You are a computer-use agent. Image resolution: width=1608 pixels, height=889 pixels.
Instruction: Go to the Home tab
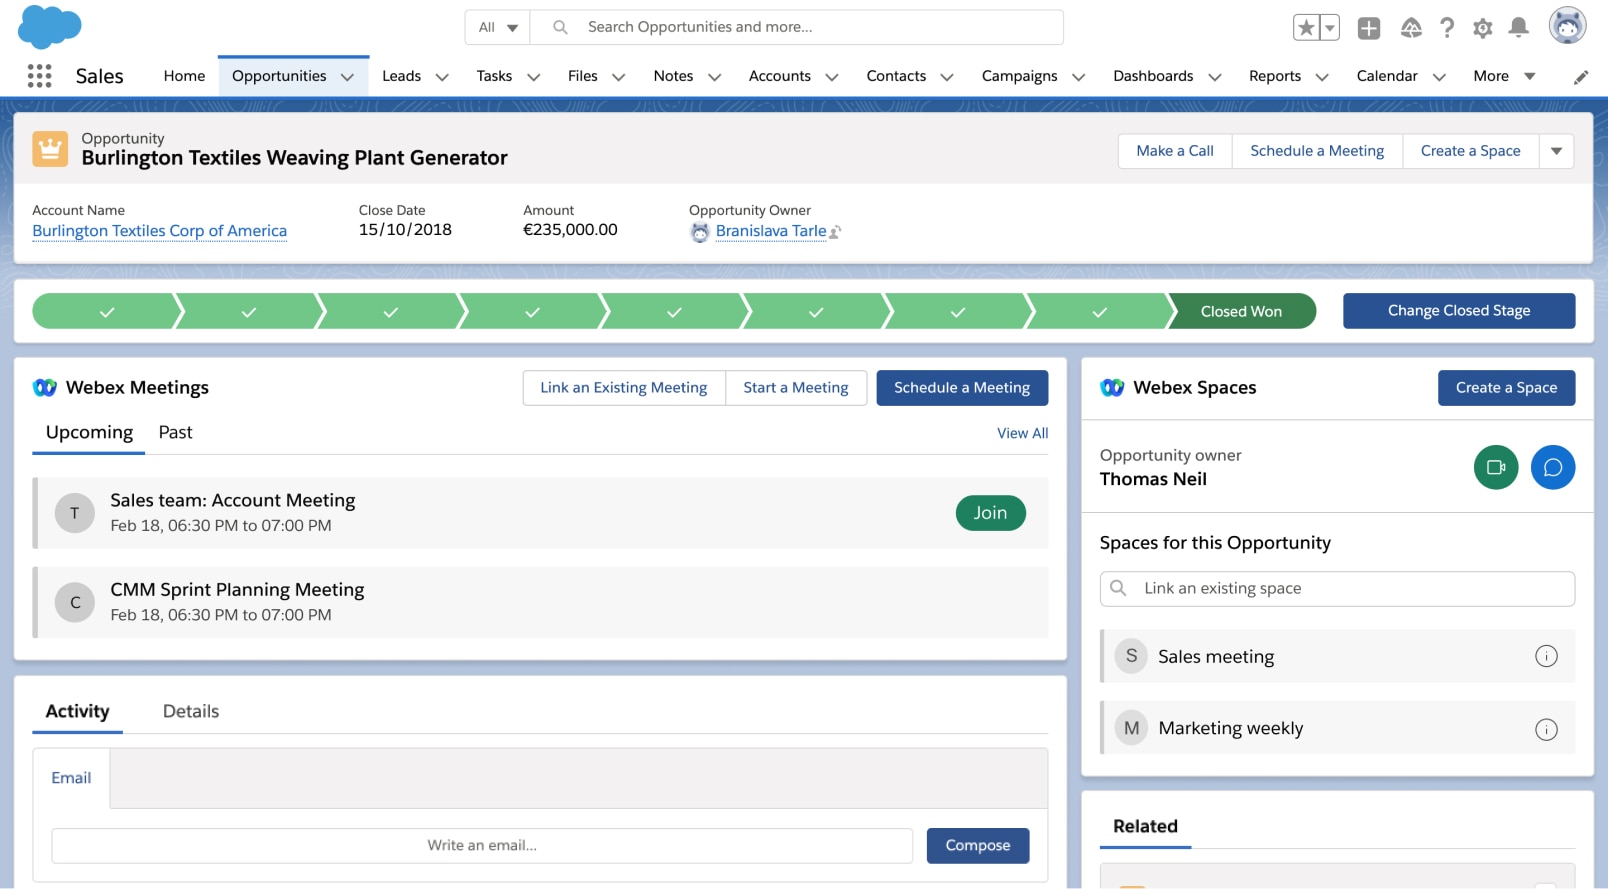point(184,76)
